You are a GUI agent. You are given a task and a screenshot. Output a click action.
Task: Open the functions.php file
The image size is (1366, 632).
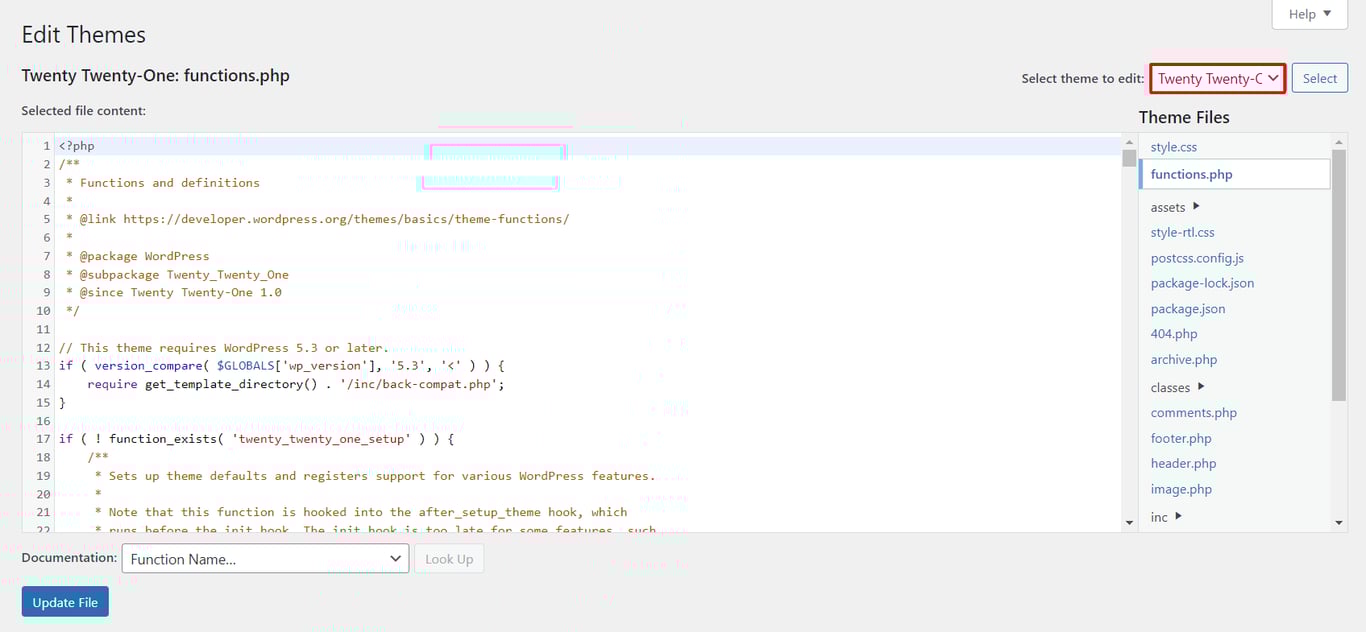[1190, 173]
